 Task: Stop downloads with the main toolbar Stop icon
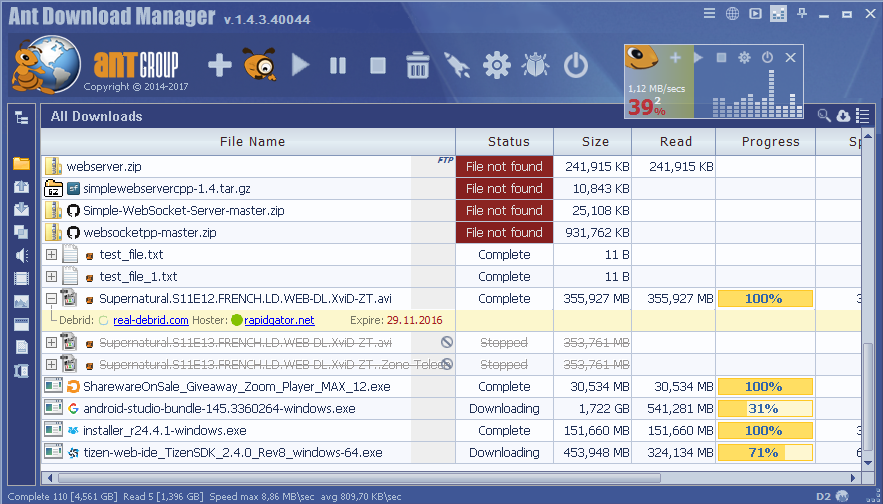coord(378,66)
